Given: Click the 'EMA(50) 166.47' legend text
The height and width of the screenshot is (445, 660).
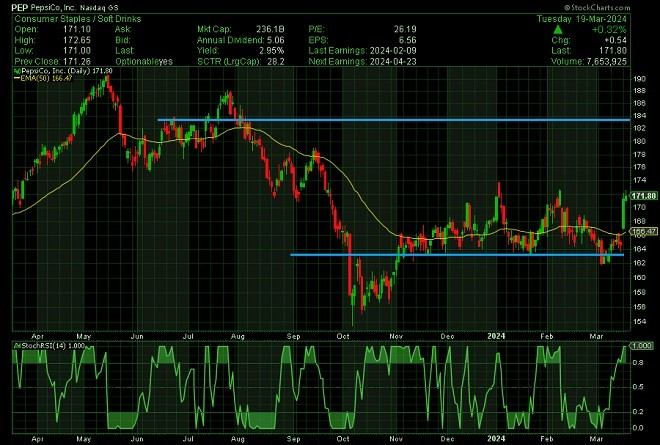Looking at the screenshot, I should pyautogui.click(x=47, y=78).
